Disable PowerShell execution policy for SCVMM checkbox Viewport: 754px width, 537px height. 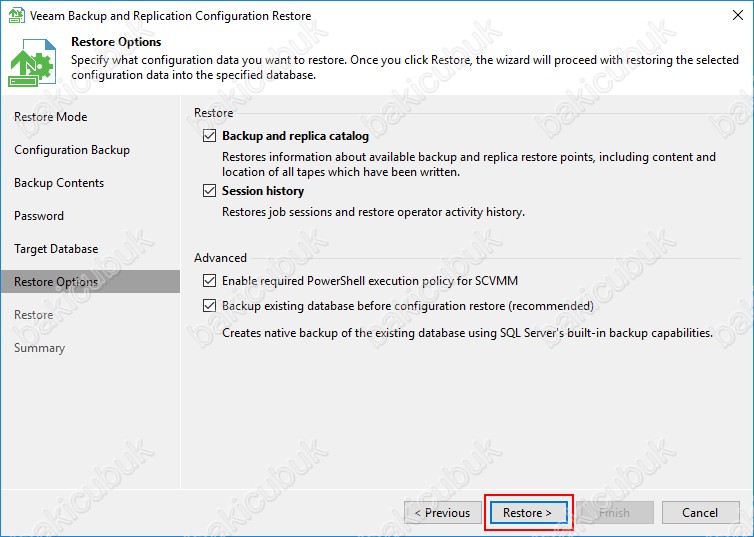[x=209, y=280]
